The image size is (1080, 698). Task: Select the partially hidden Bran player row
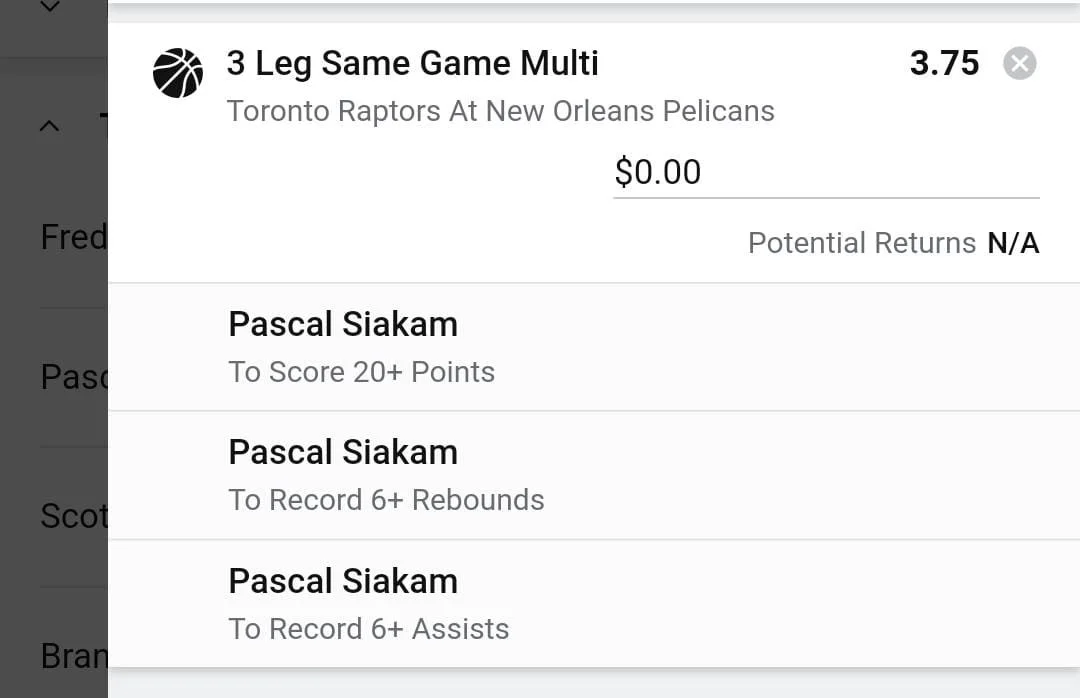(72, 656)
